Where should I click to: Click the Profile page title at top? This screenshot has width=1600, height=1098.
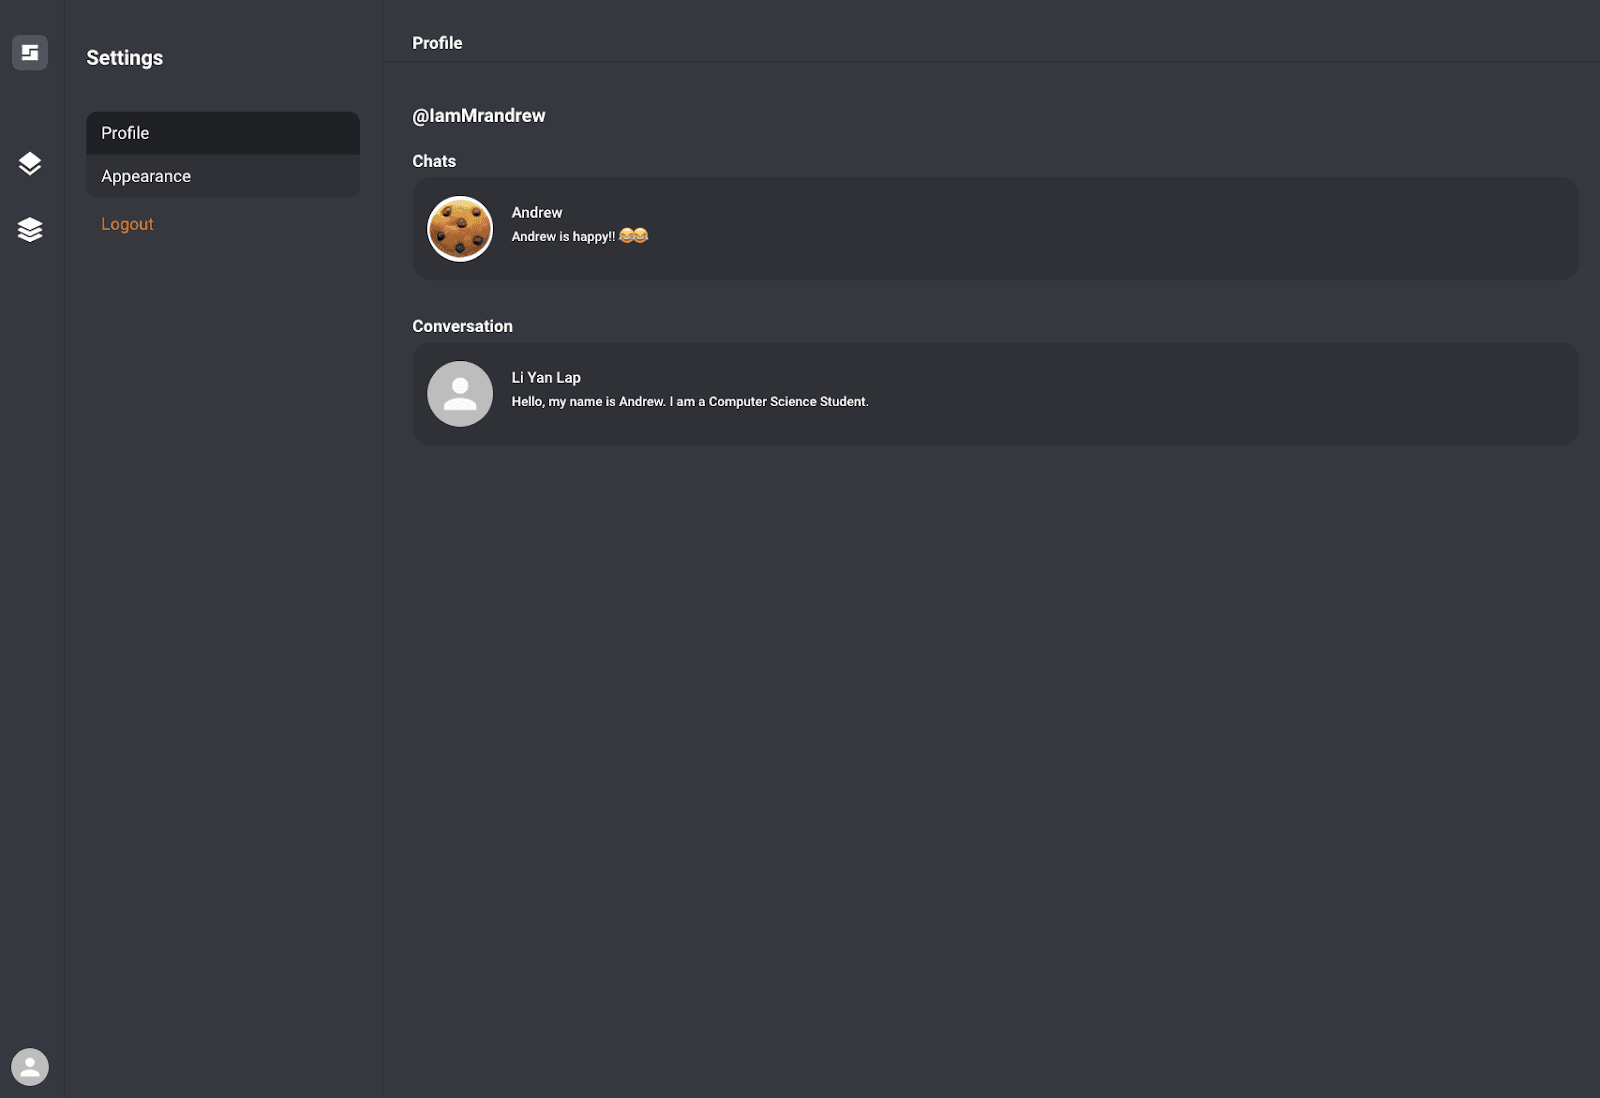click(x=437, y=43)
